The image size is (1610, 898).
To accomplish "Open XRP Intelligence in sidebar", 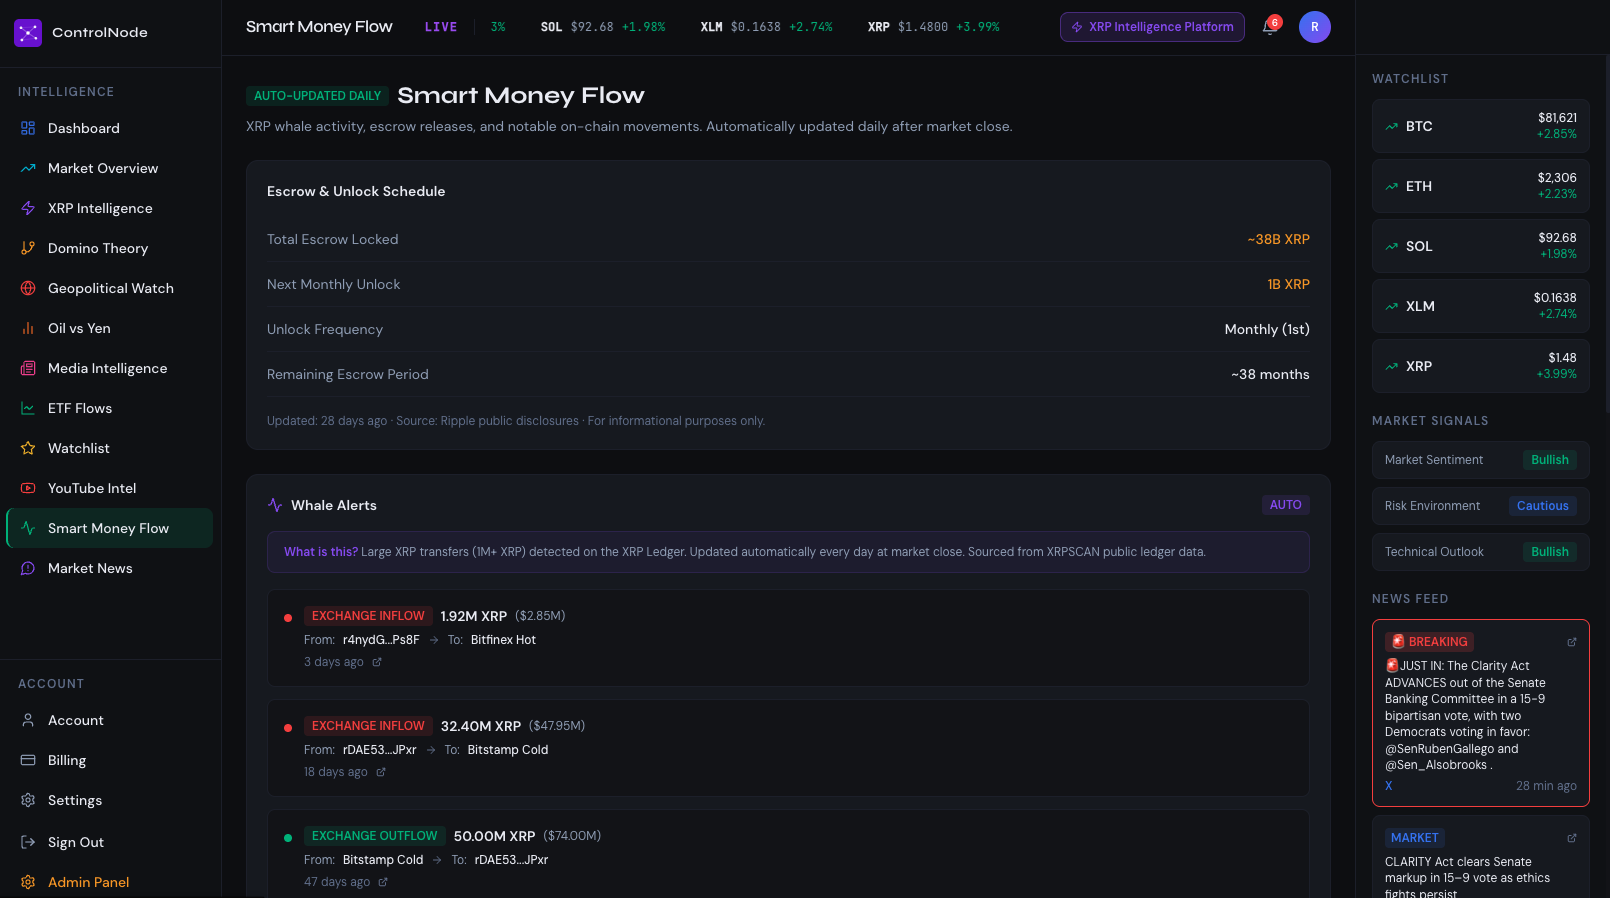I will click(x=110, y=208).
